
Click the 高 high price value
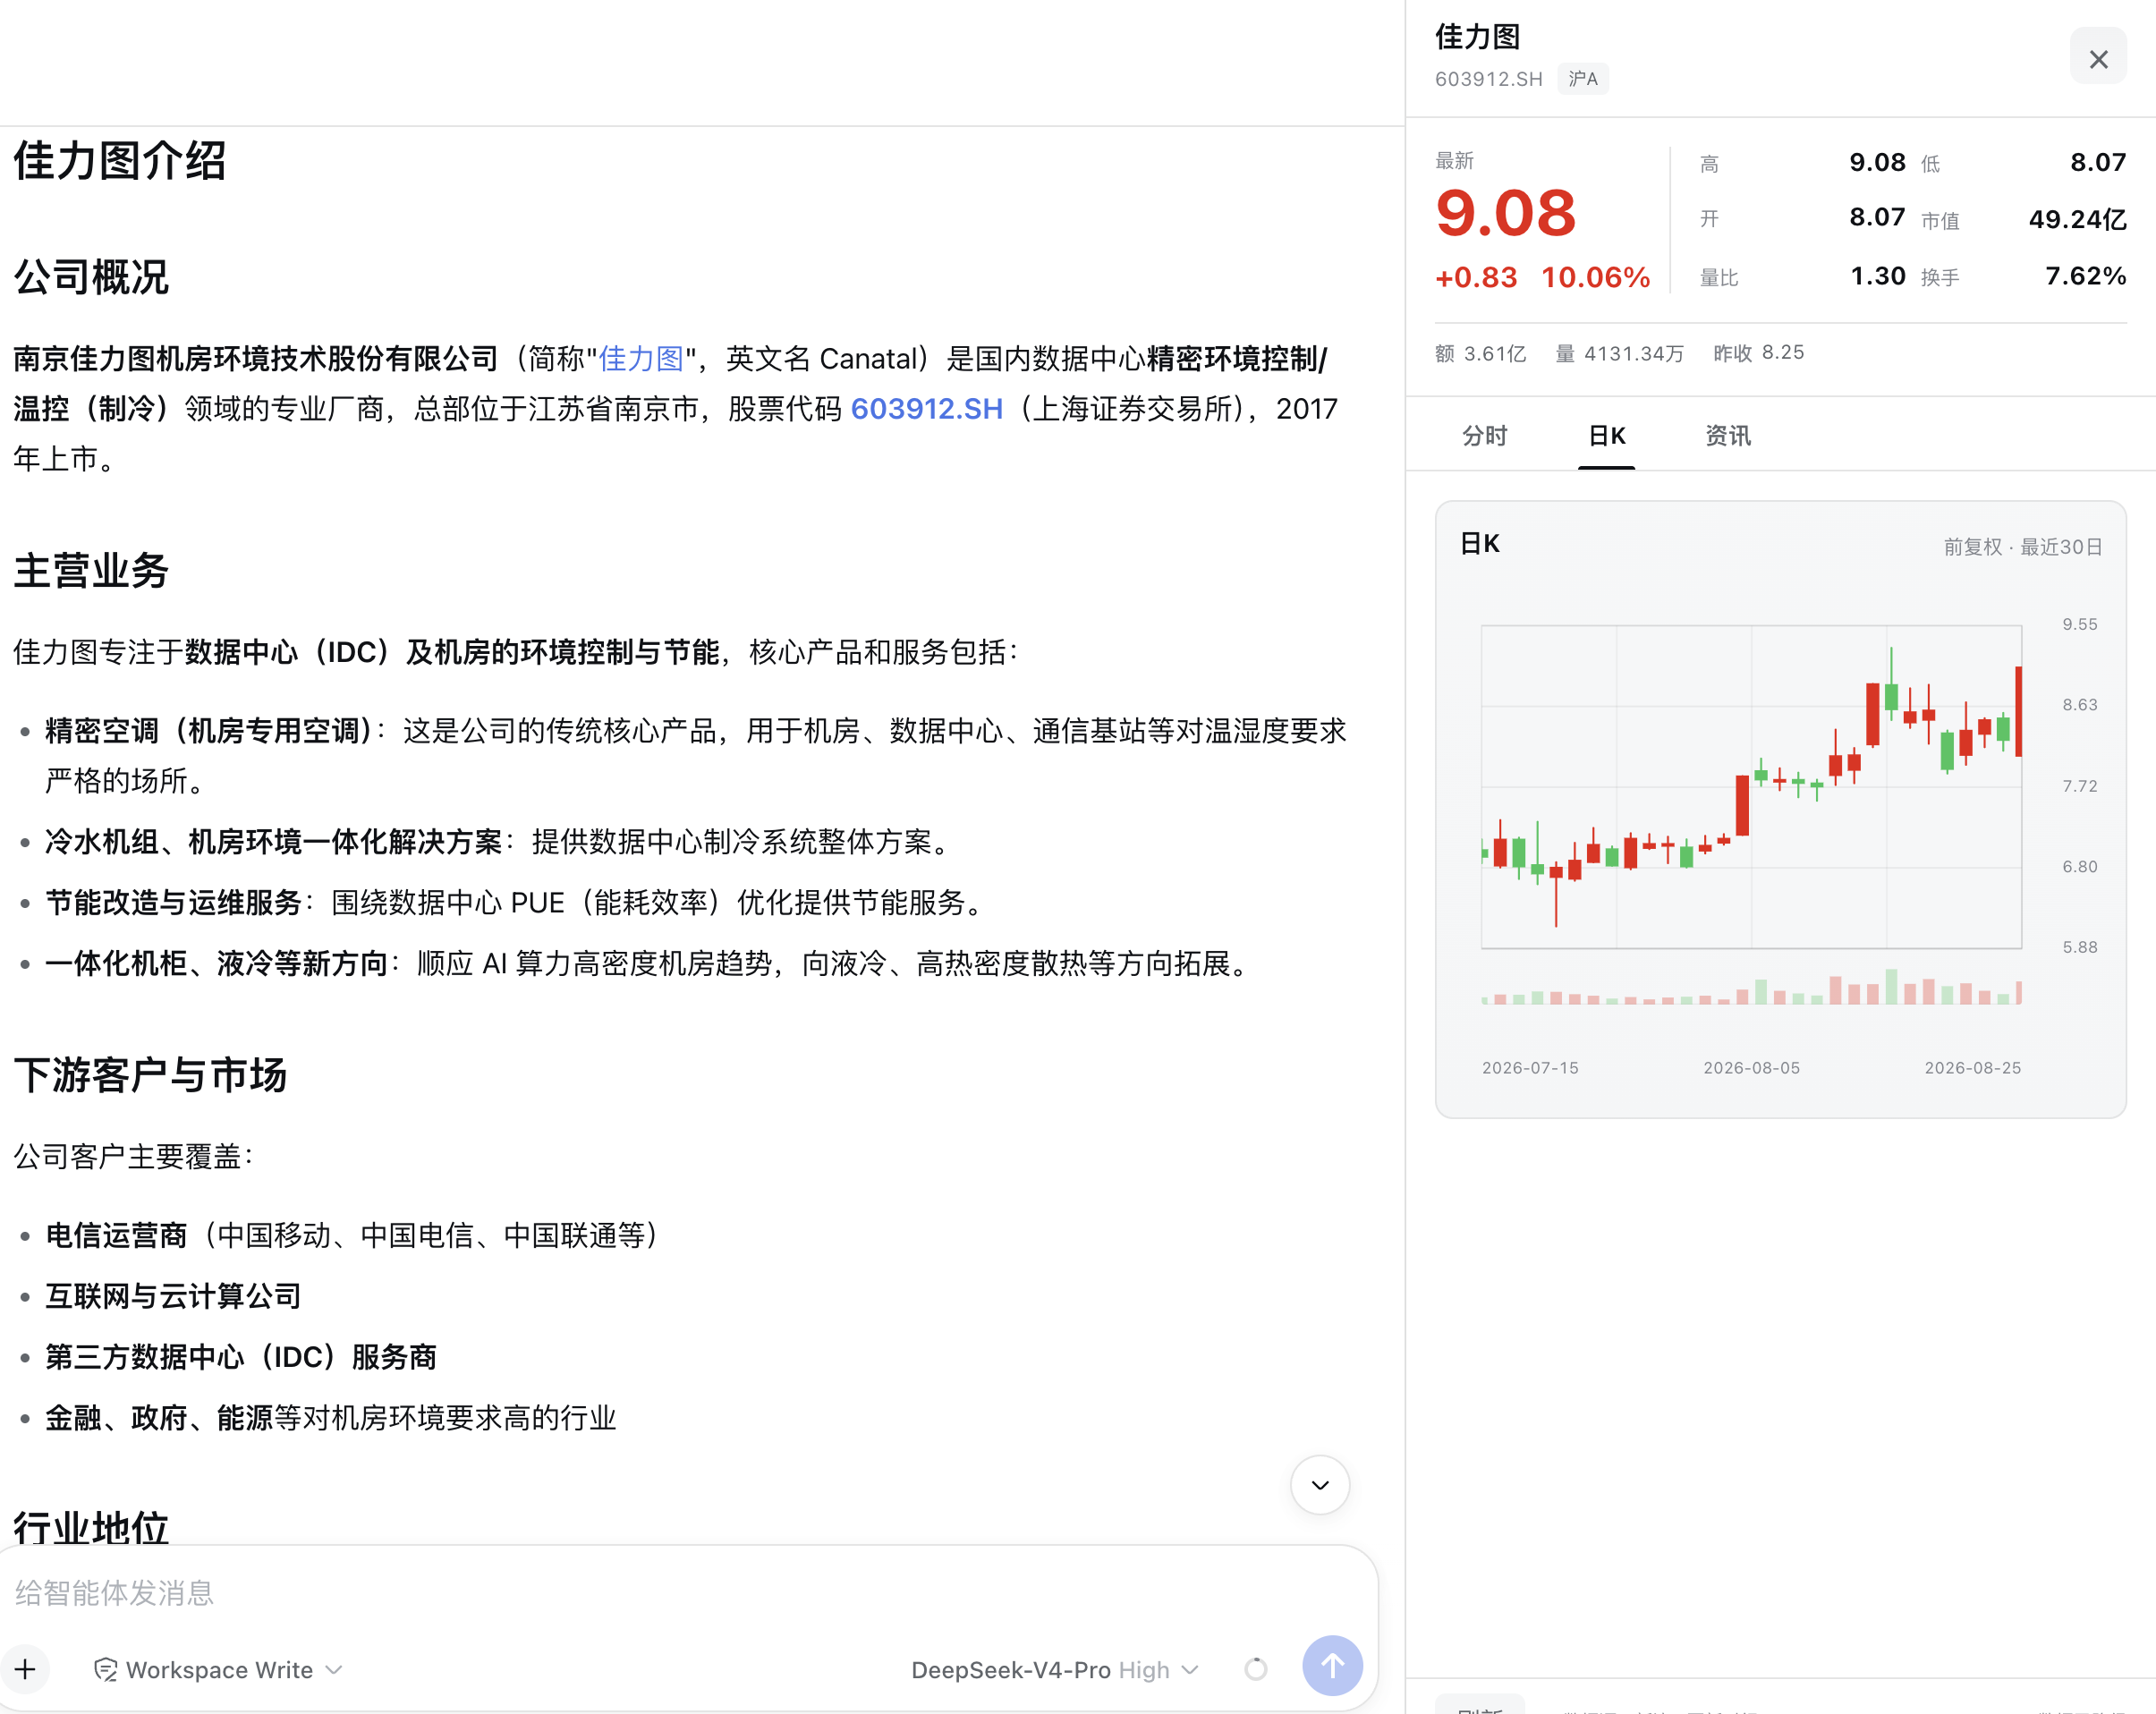[x=1877, y=162]
